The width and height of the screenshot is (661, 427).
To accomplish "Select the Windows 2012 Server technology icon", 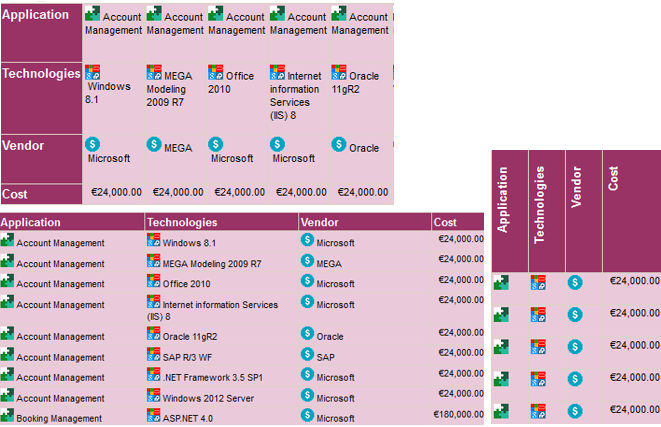I will click(153, 397).
